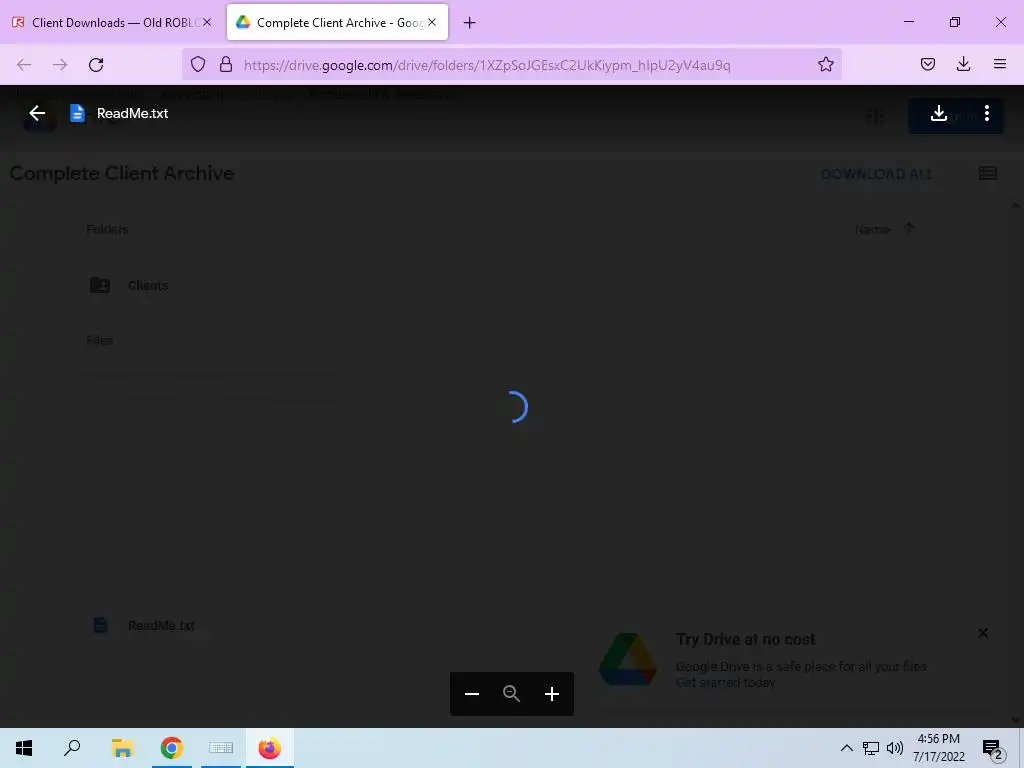1024x768 pixels.
Task: Open network status tray icon
Action: [871, 748]
